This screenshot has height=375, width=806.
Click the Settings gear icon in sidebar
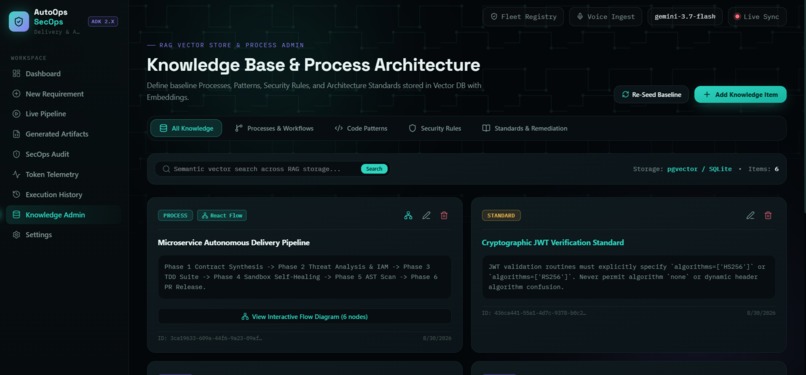click(16, 235)
